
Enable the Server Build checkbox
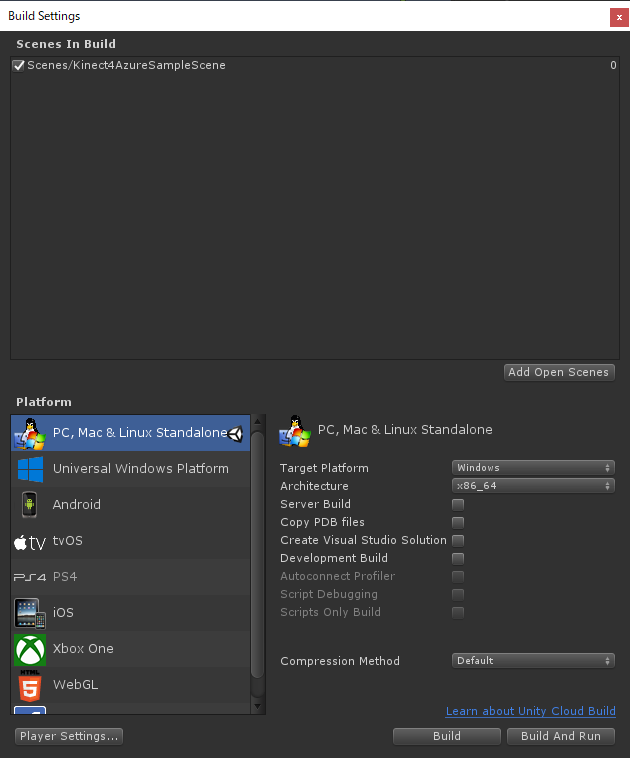[x=458, y=505]
